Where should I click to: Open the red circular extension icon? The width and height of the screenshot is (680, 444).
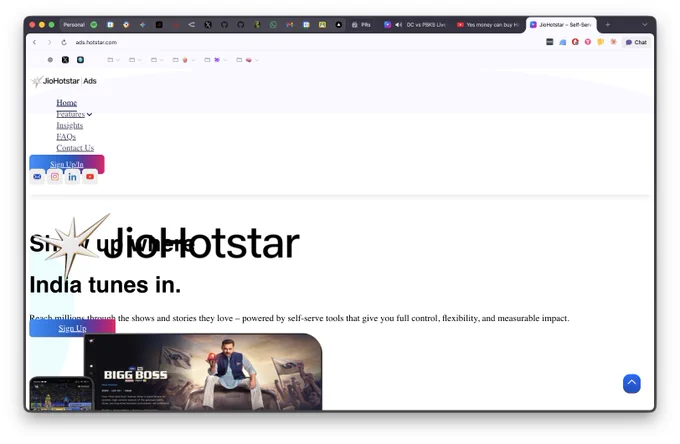(575, 42)
